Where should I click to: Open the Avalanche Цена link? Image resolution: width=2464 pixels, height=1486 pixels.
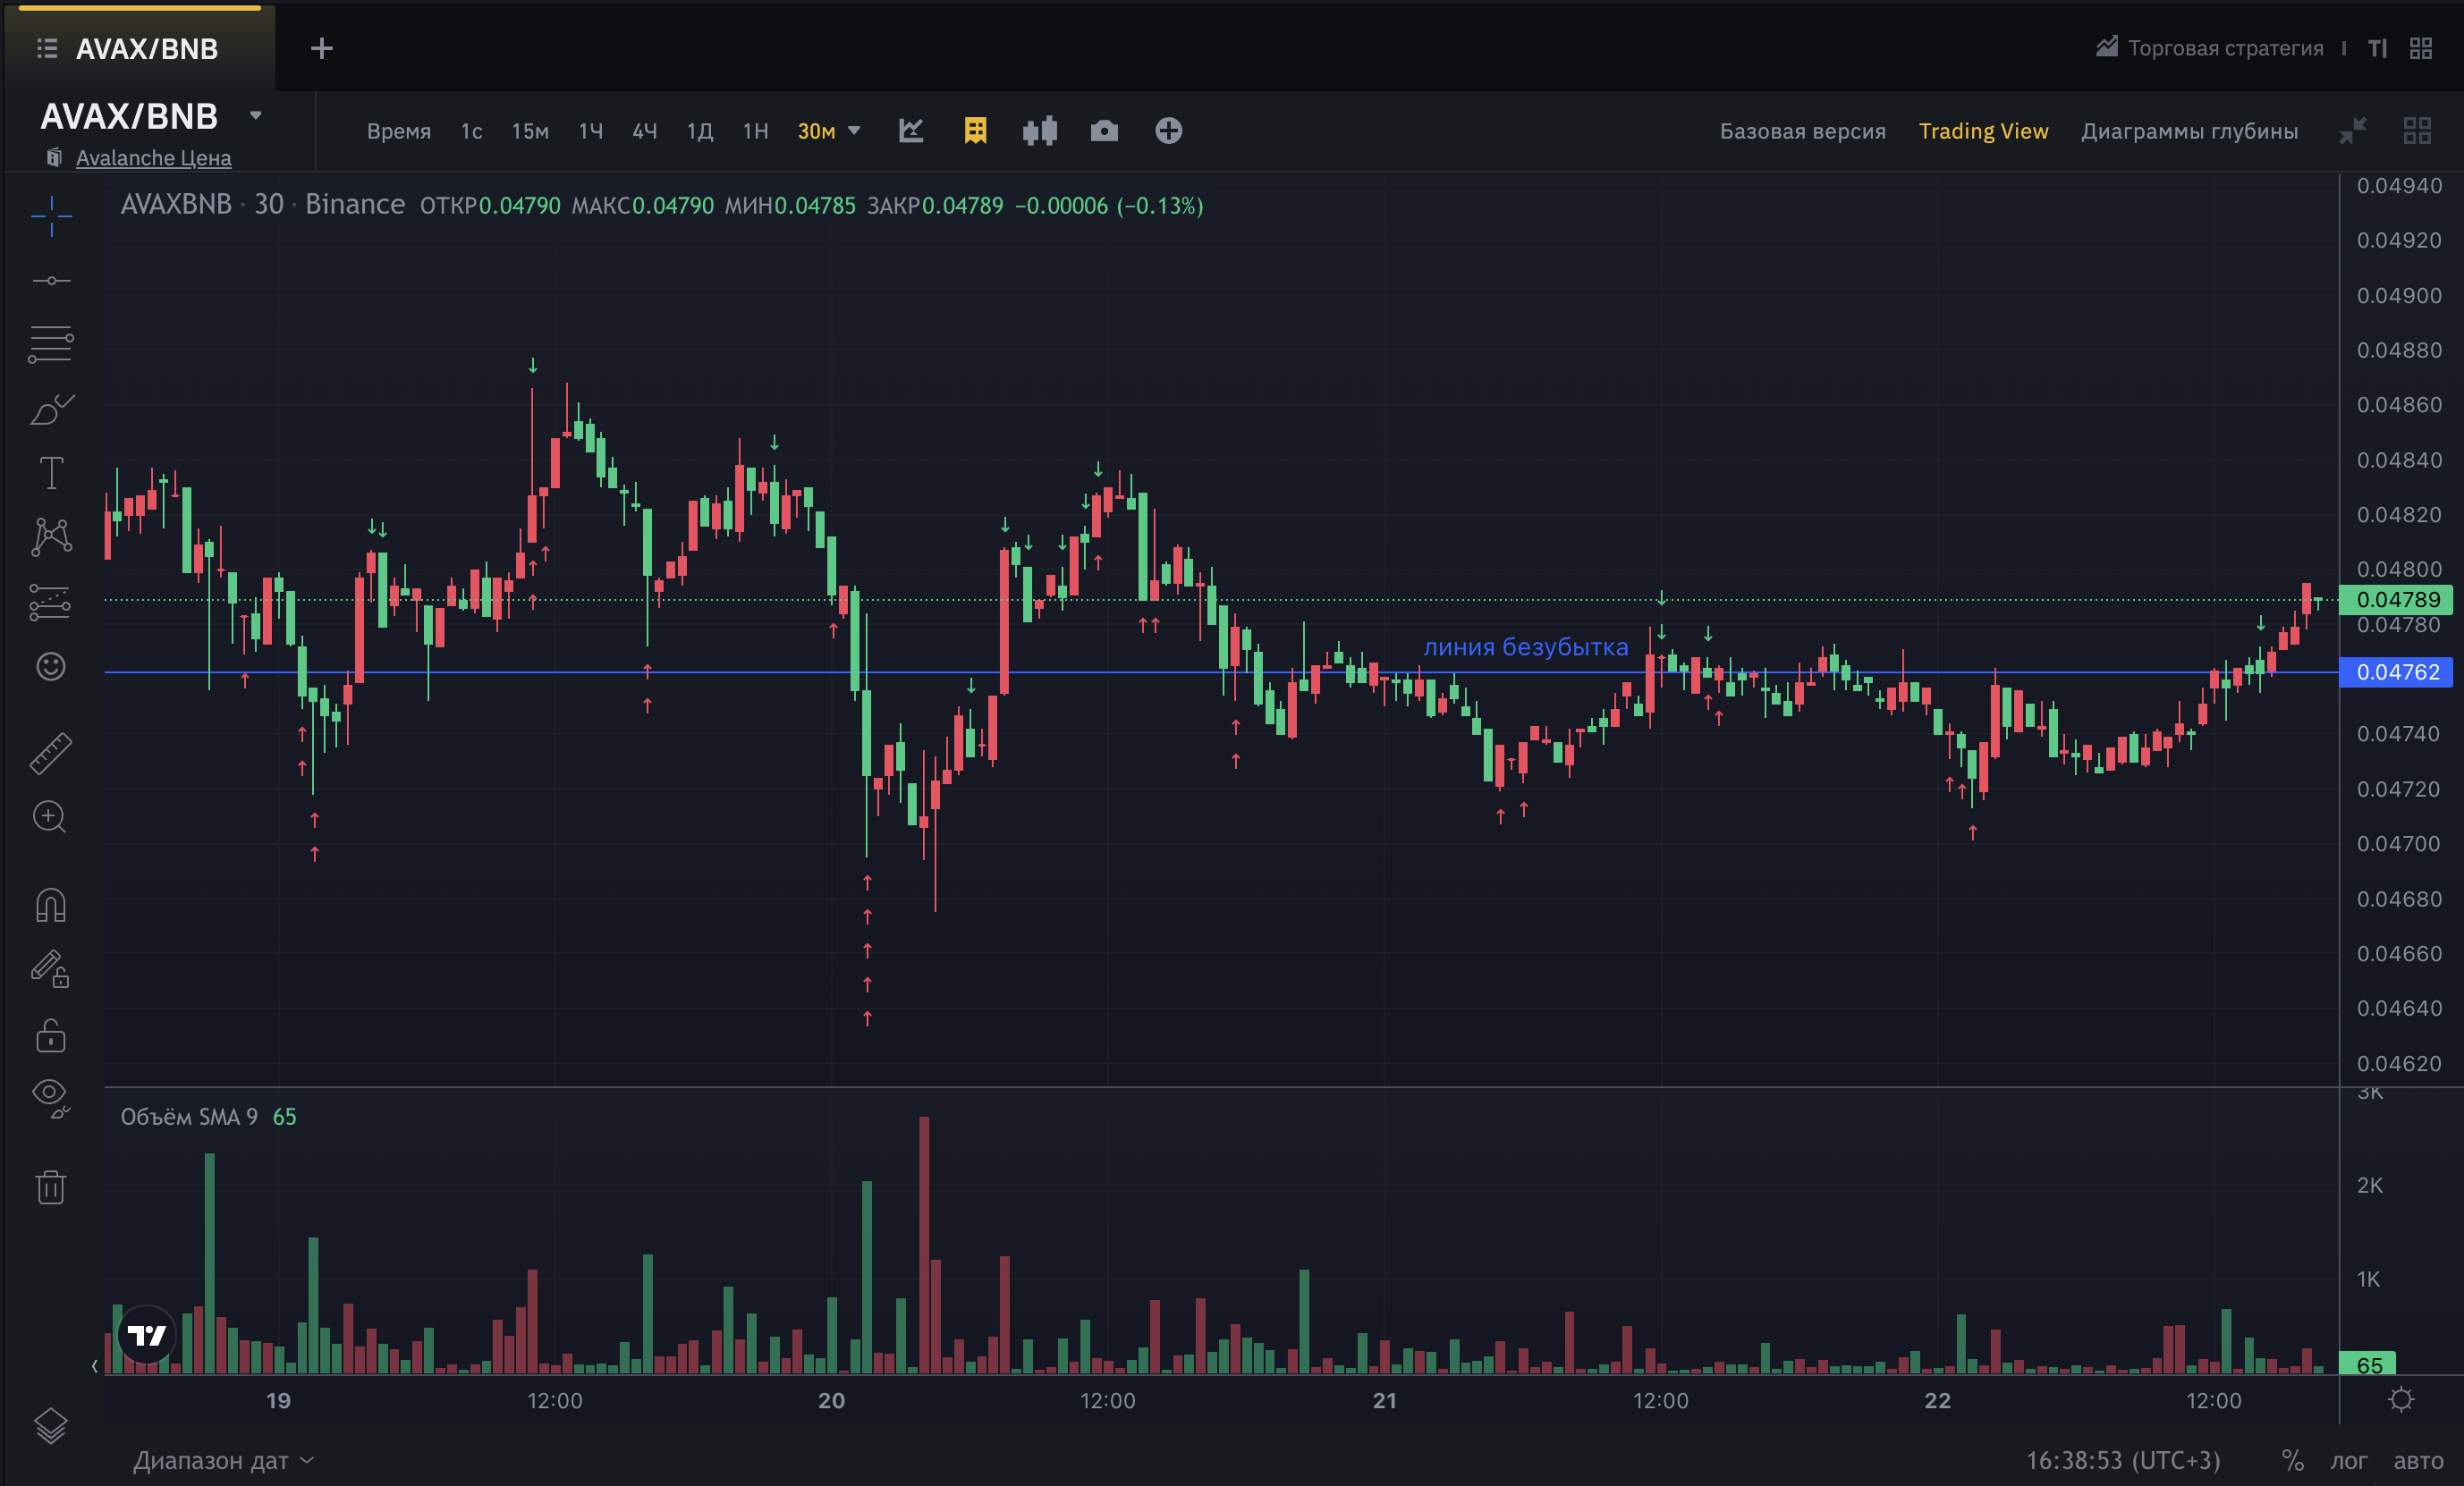pyautogui.click(x=153, y=158)
